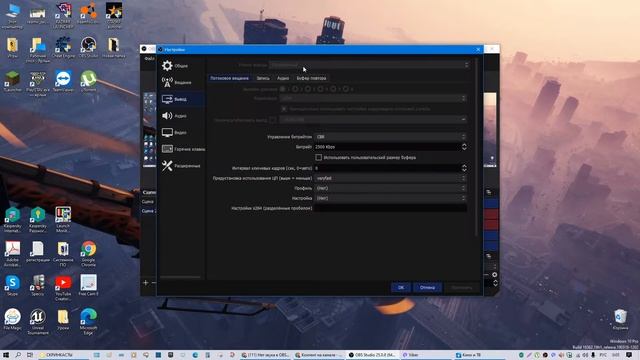The height and width of the screenshot is (360, 640).
Task: Select the Output settings monitor icon
Action: [167, 99]
